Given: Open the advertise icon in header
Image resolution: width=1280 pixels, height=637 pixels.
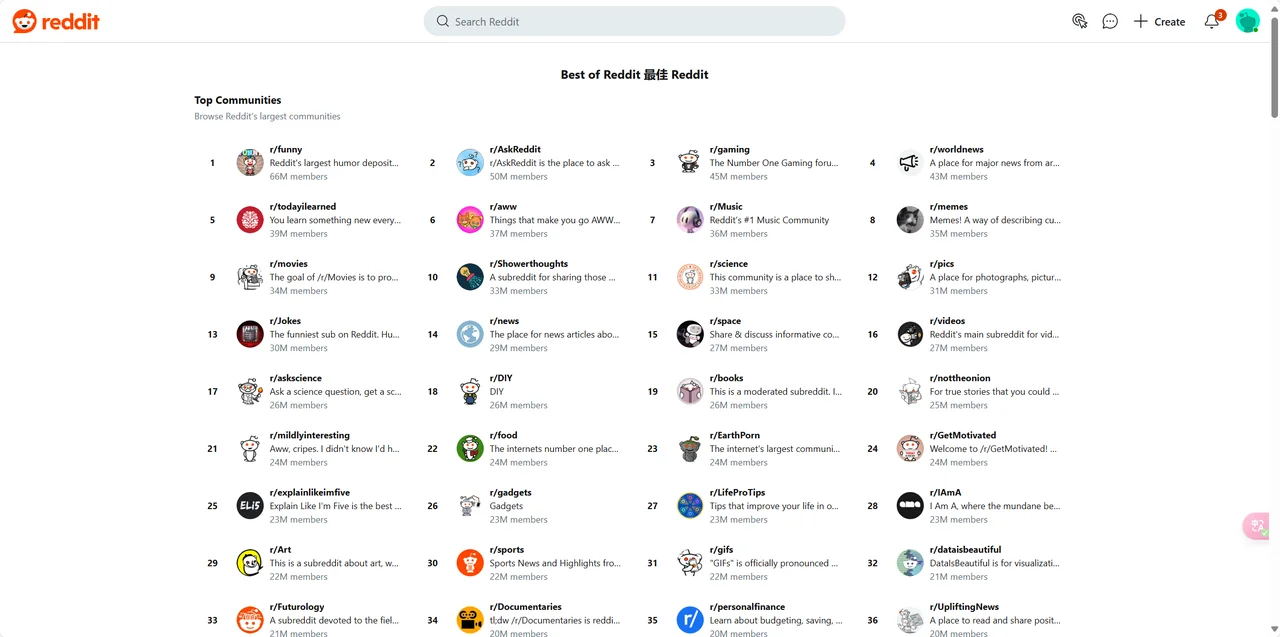Looking at the screenshot, I should coord(1080,21).
